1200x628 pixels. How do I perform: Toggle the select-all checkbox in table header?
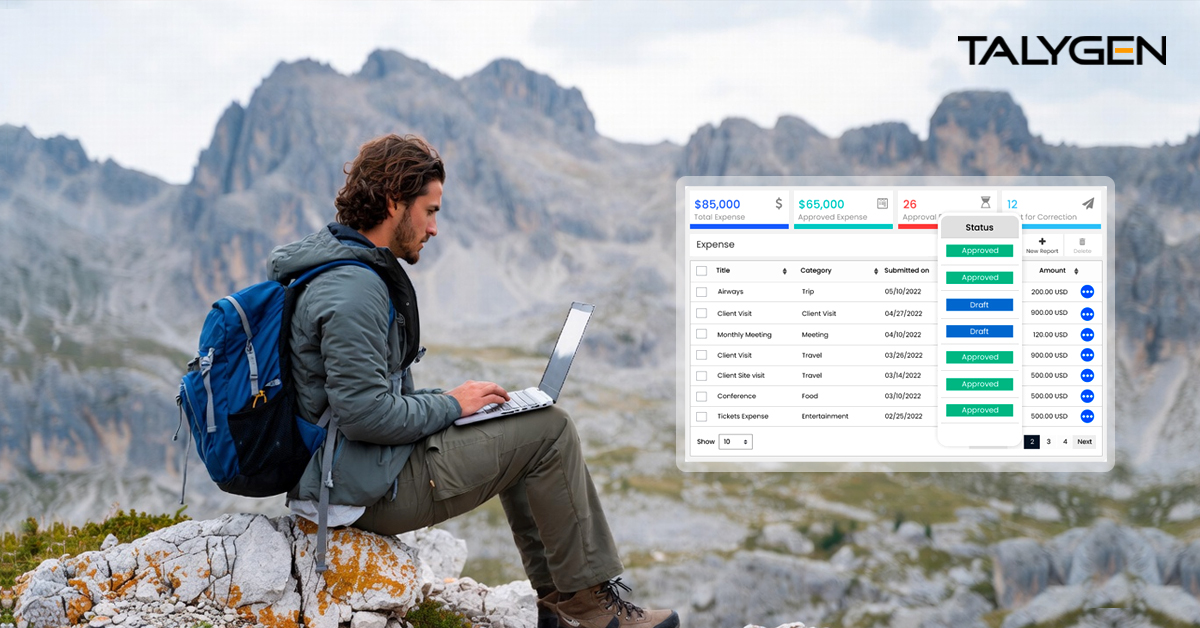[701, 271]
